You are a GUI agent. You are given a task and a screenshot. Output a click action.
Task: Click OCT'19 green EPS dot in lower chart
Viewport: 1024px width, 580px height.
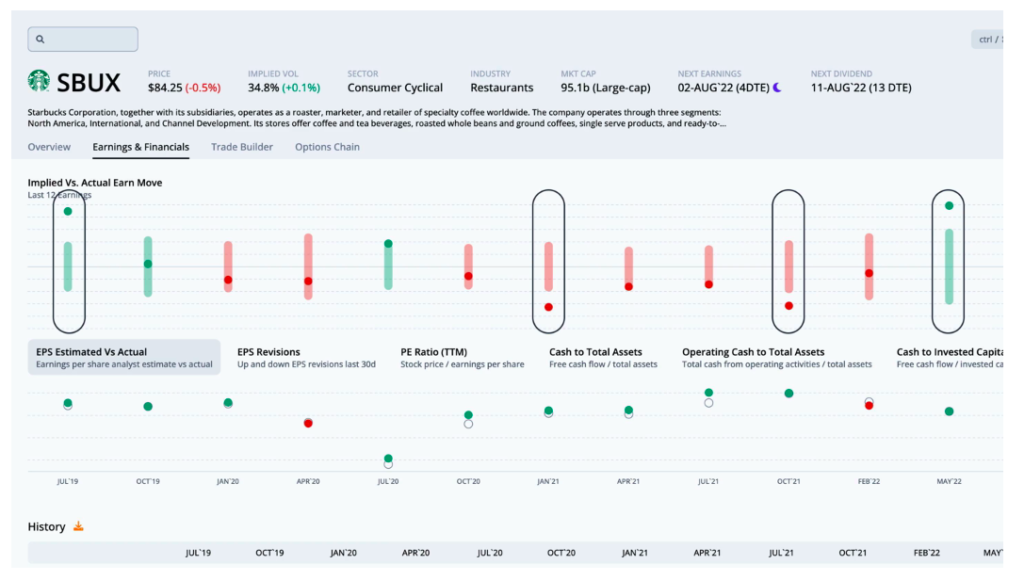pyautogui.click(x=148, y=406)
